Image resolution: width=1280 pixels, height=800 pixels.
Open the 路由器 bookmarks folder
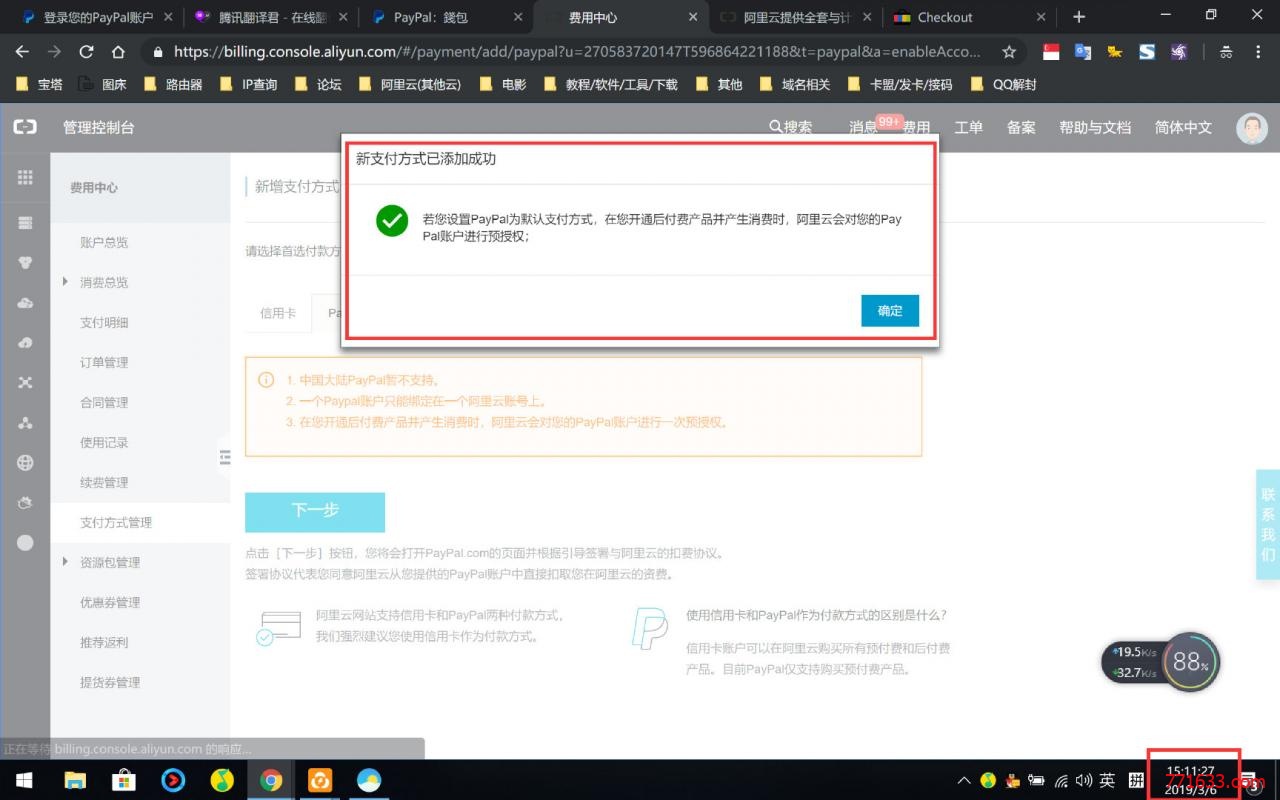(x=173, y=85)
